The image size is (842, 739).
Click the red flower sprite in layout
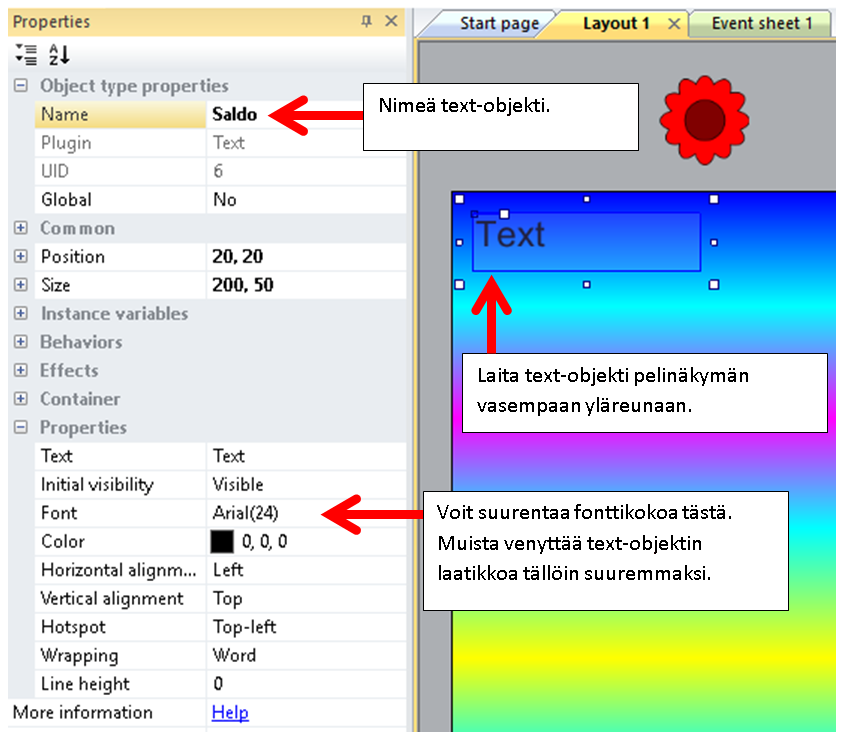tap(704, 119)
